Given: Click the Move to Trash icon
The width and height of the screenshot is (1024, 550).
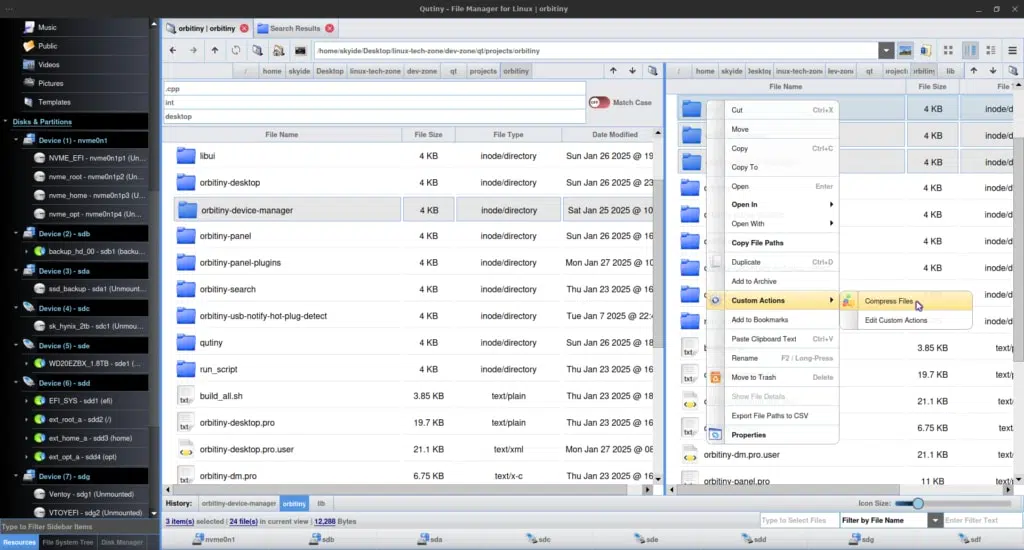Looking at the screenshot, I should point(715,377).
